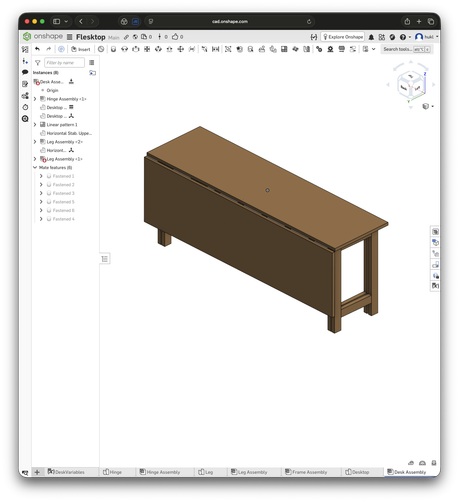
Task: Click the document menu hamburger icon
Action: [x=69, y=37]
